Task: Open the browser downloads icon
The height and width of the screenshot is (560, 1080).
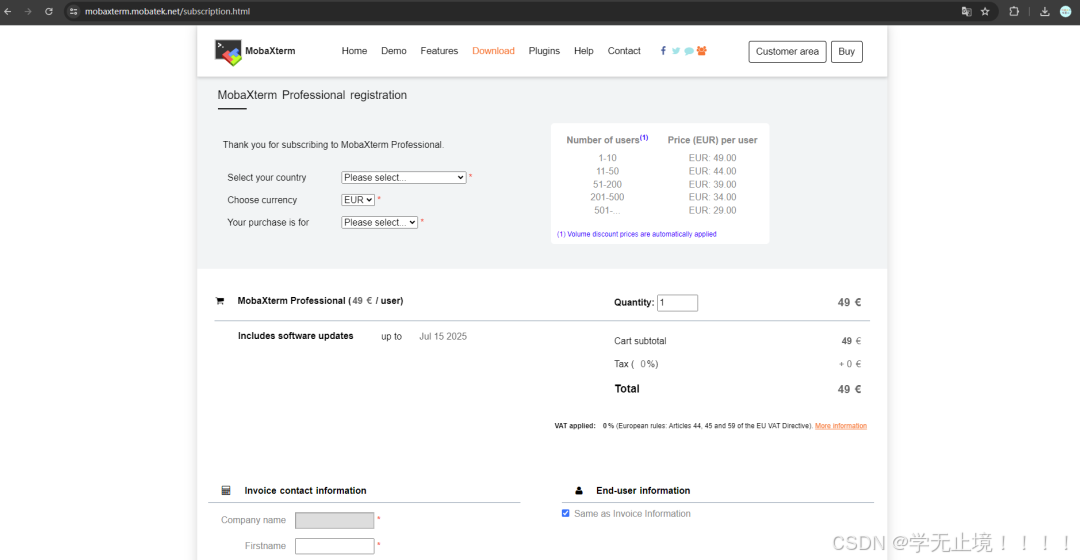Action: click(x=1045, y=12)
